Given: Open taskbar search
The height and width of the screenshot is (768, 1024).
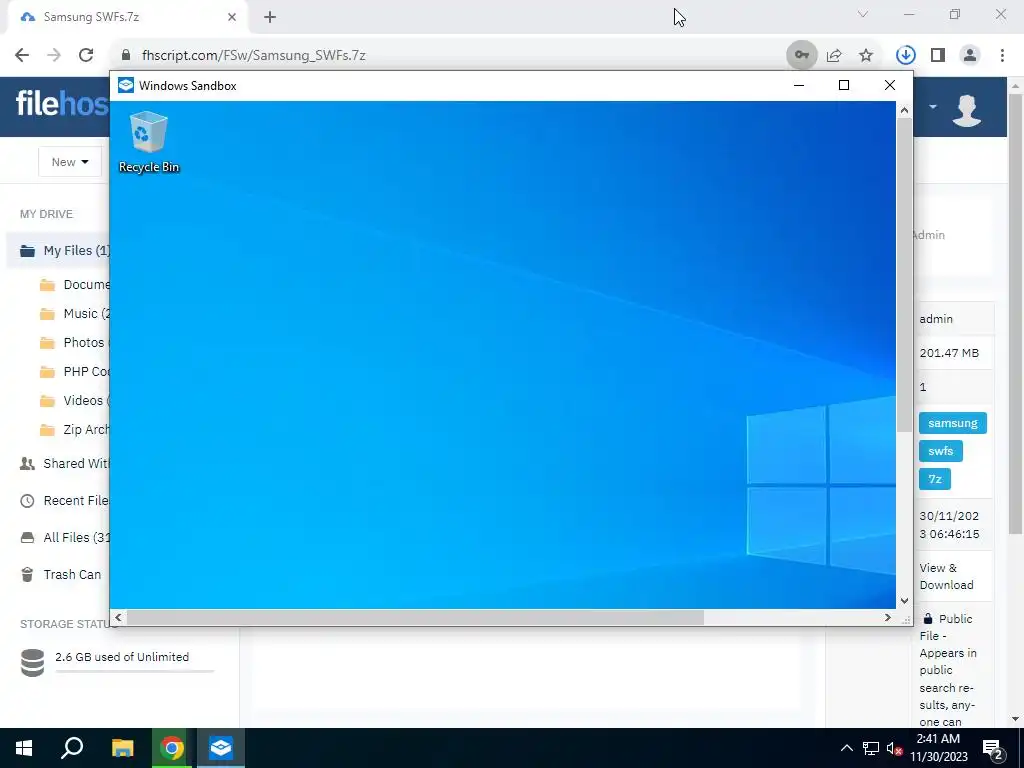Looking at the screenshot, I should click(72, 748).
